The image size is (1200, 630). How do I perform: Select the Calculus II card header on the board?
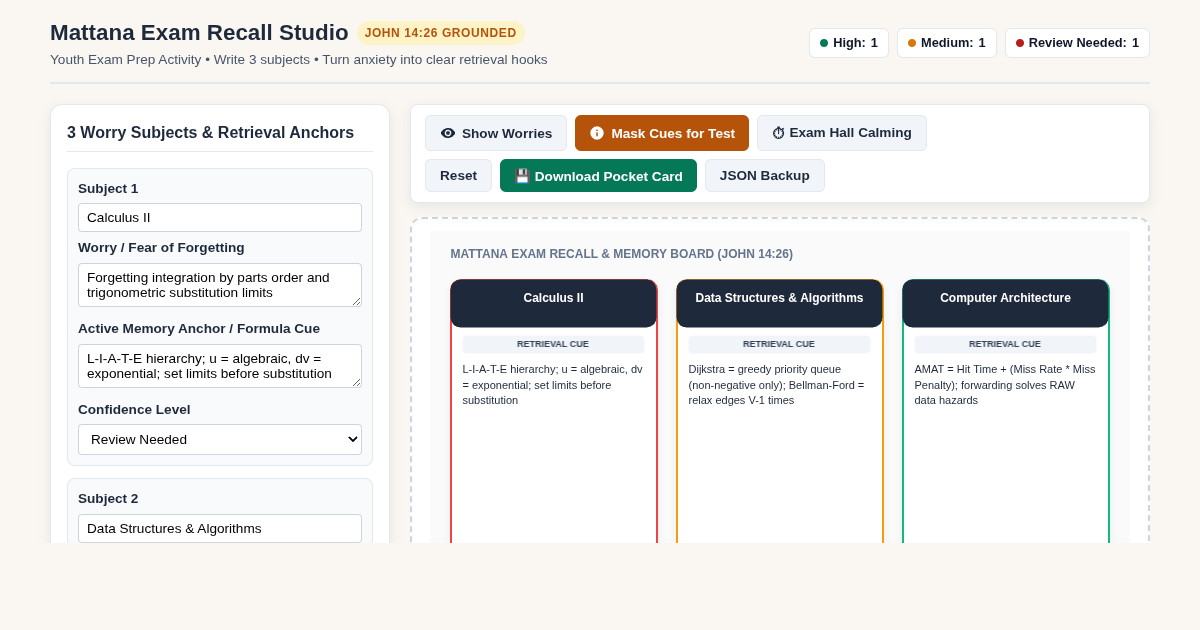tap(554, 303)
